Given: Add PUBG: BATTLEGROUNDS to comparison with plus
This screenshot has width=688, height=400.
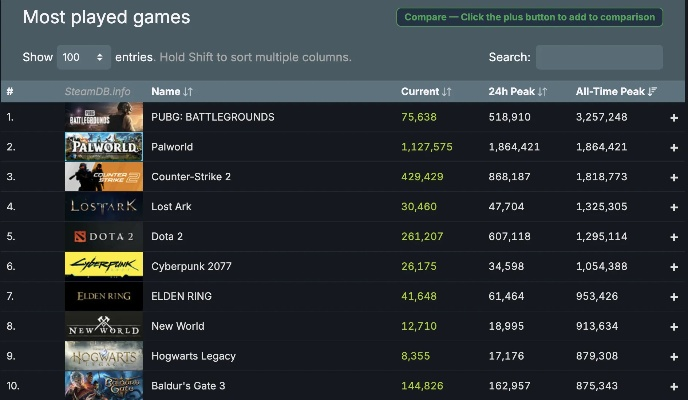Looking at the screenshot, I should tap(674, 117).
